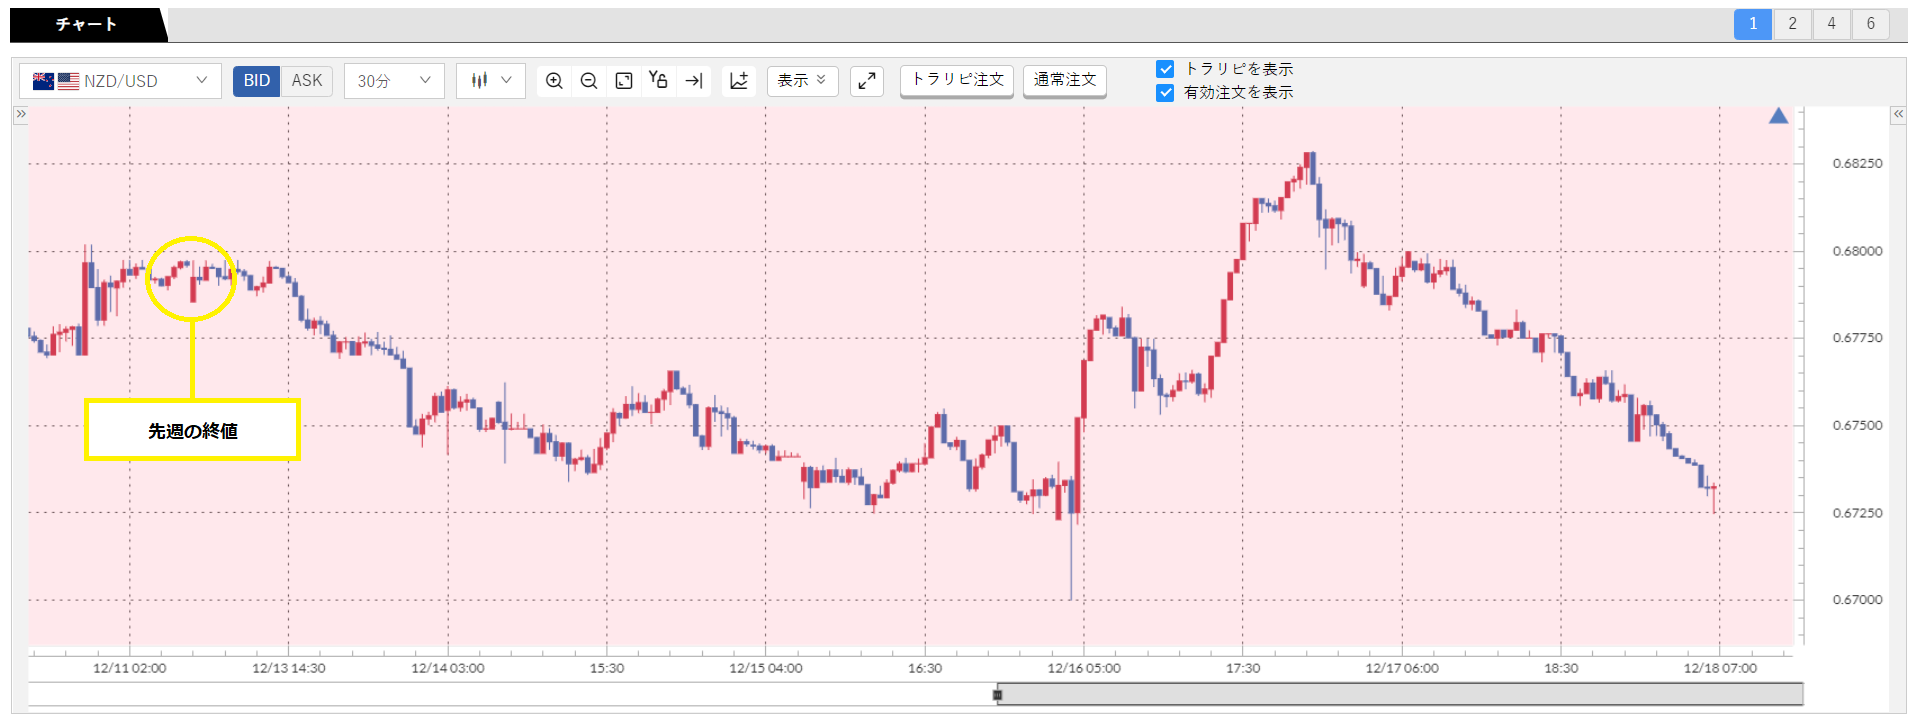This screenshot has height=721, width=1919.
Task: Click the zoom out magnifier icon
Action: tap(589, 81)
